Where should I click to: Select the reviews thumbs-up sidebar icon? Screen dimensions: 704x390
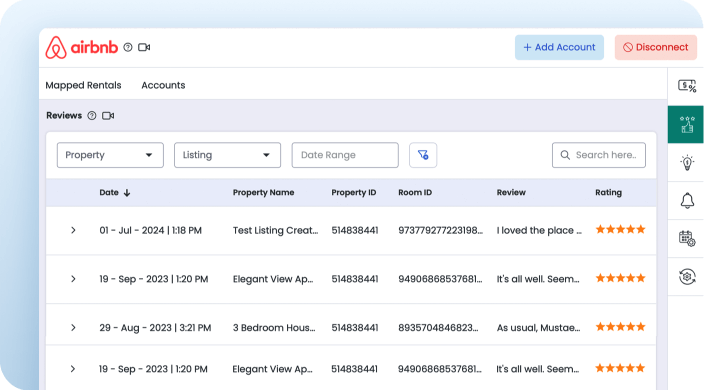(686, 125)
